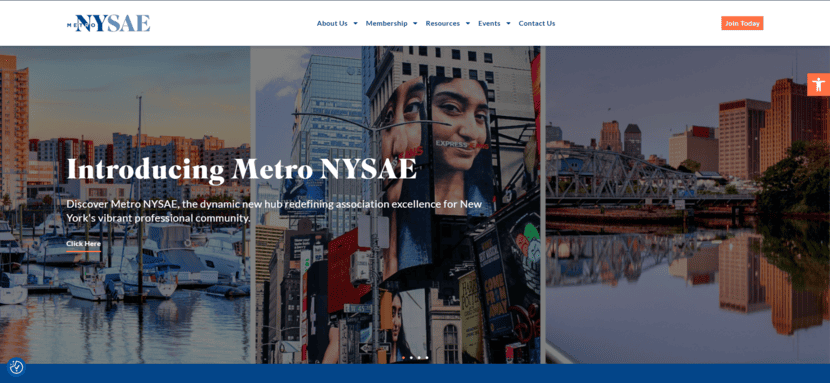
Task: Select the fourth slider dot
Action: click(x=427, y=358)
